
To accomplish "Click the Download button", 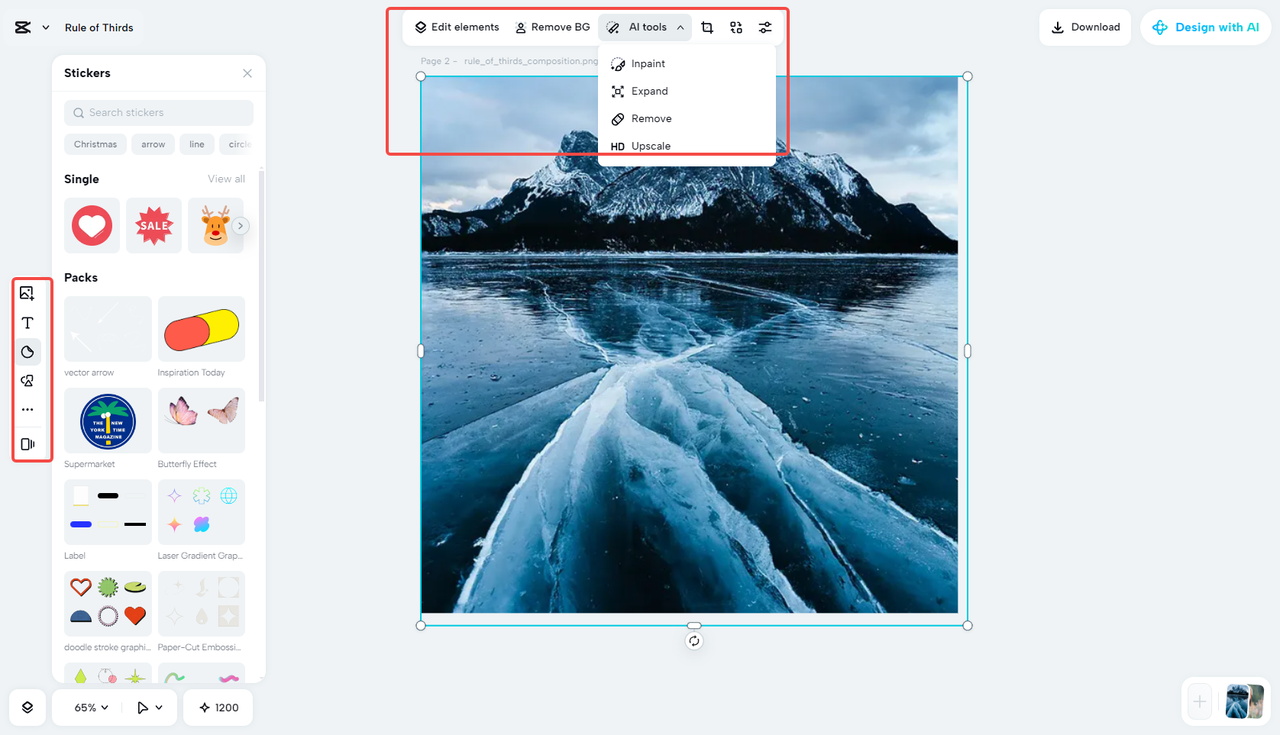I will click(1085, 27).
